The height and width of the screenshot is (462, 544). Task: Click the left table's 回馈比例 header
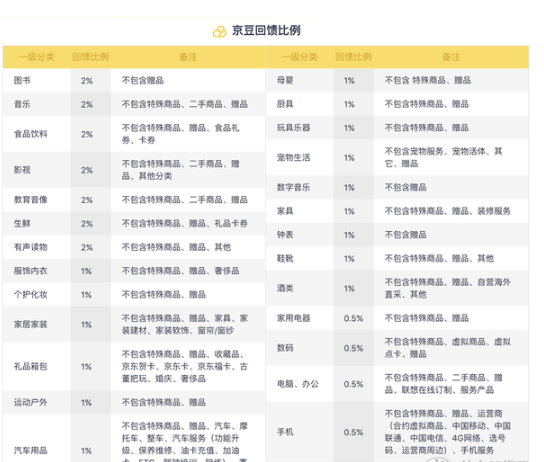click(x=91, y=57)
